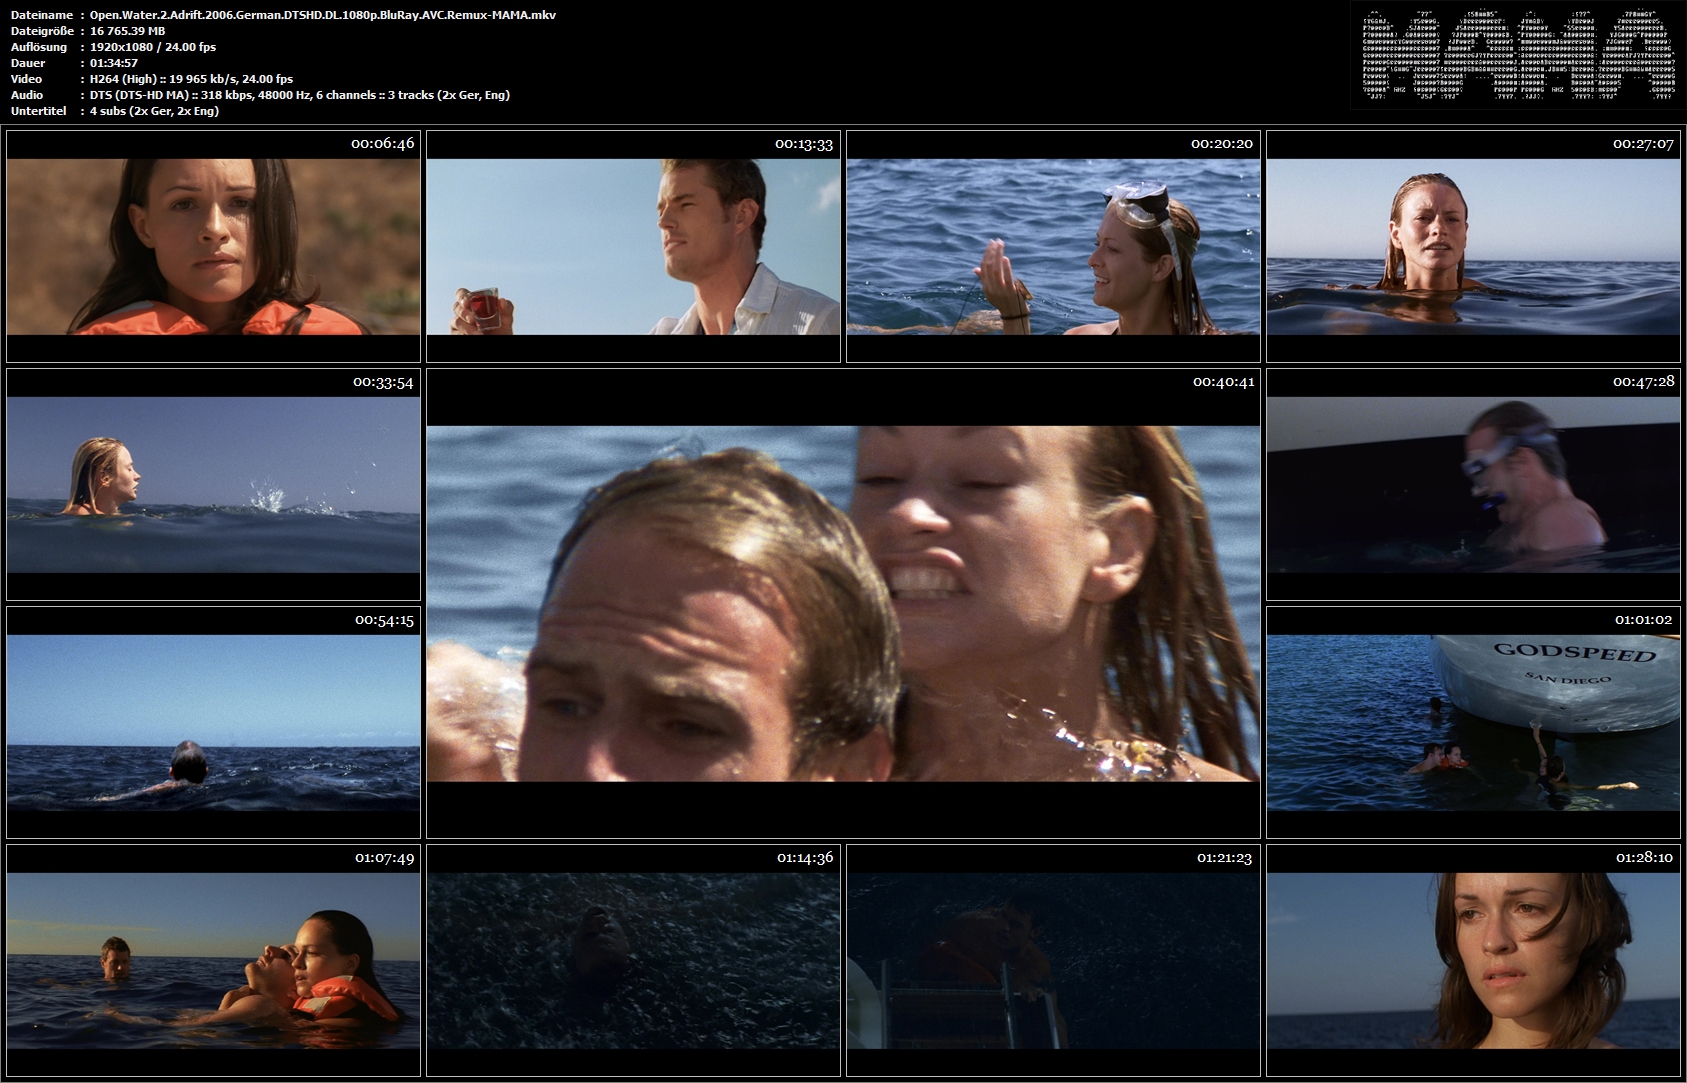This screenshot has width=1687, height=1083.
Task: Open thumbnail of dark-haired woman in orange life vest
Action: (213, 246)
